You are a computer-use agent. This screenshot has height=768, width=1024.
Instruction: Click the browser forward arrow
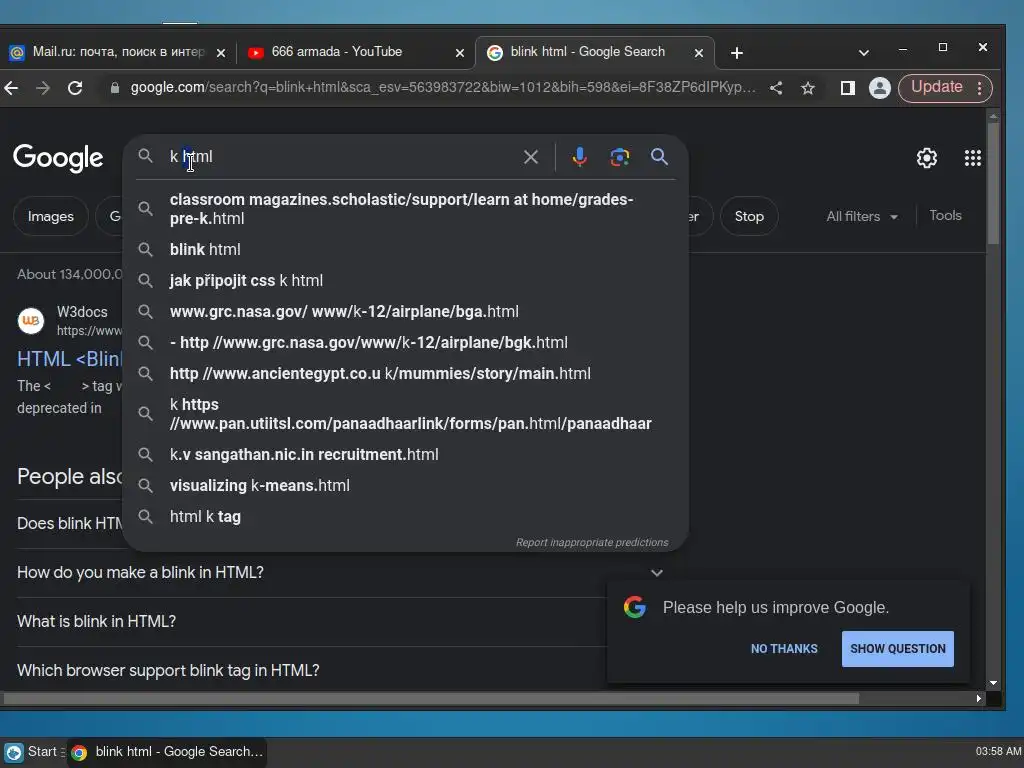[43, 88]
